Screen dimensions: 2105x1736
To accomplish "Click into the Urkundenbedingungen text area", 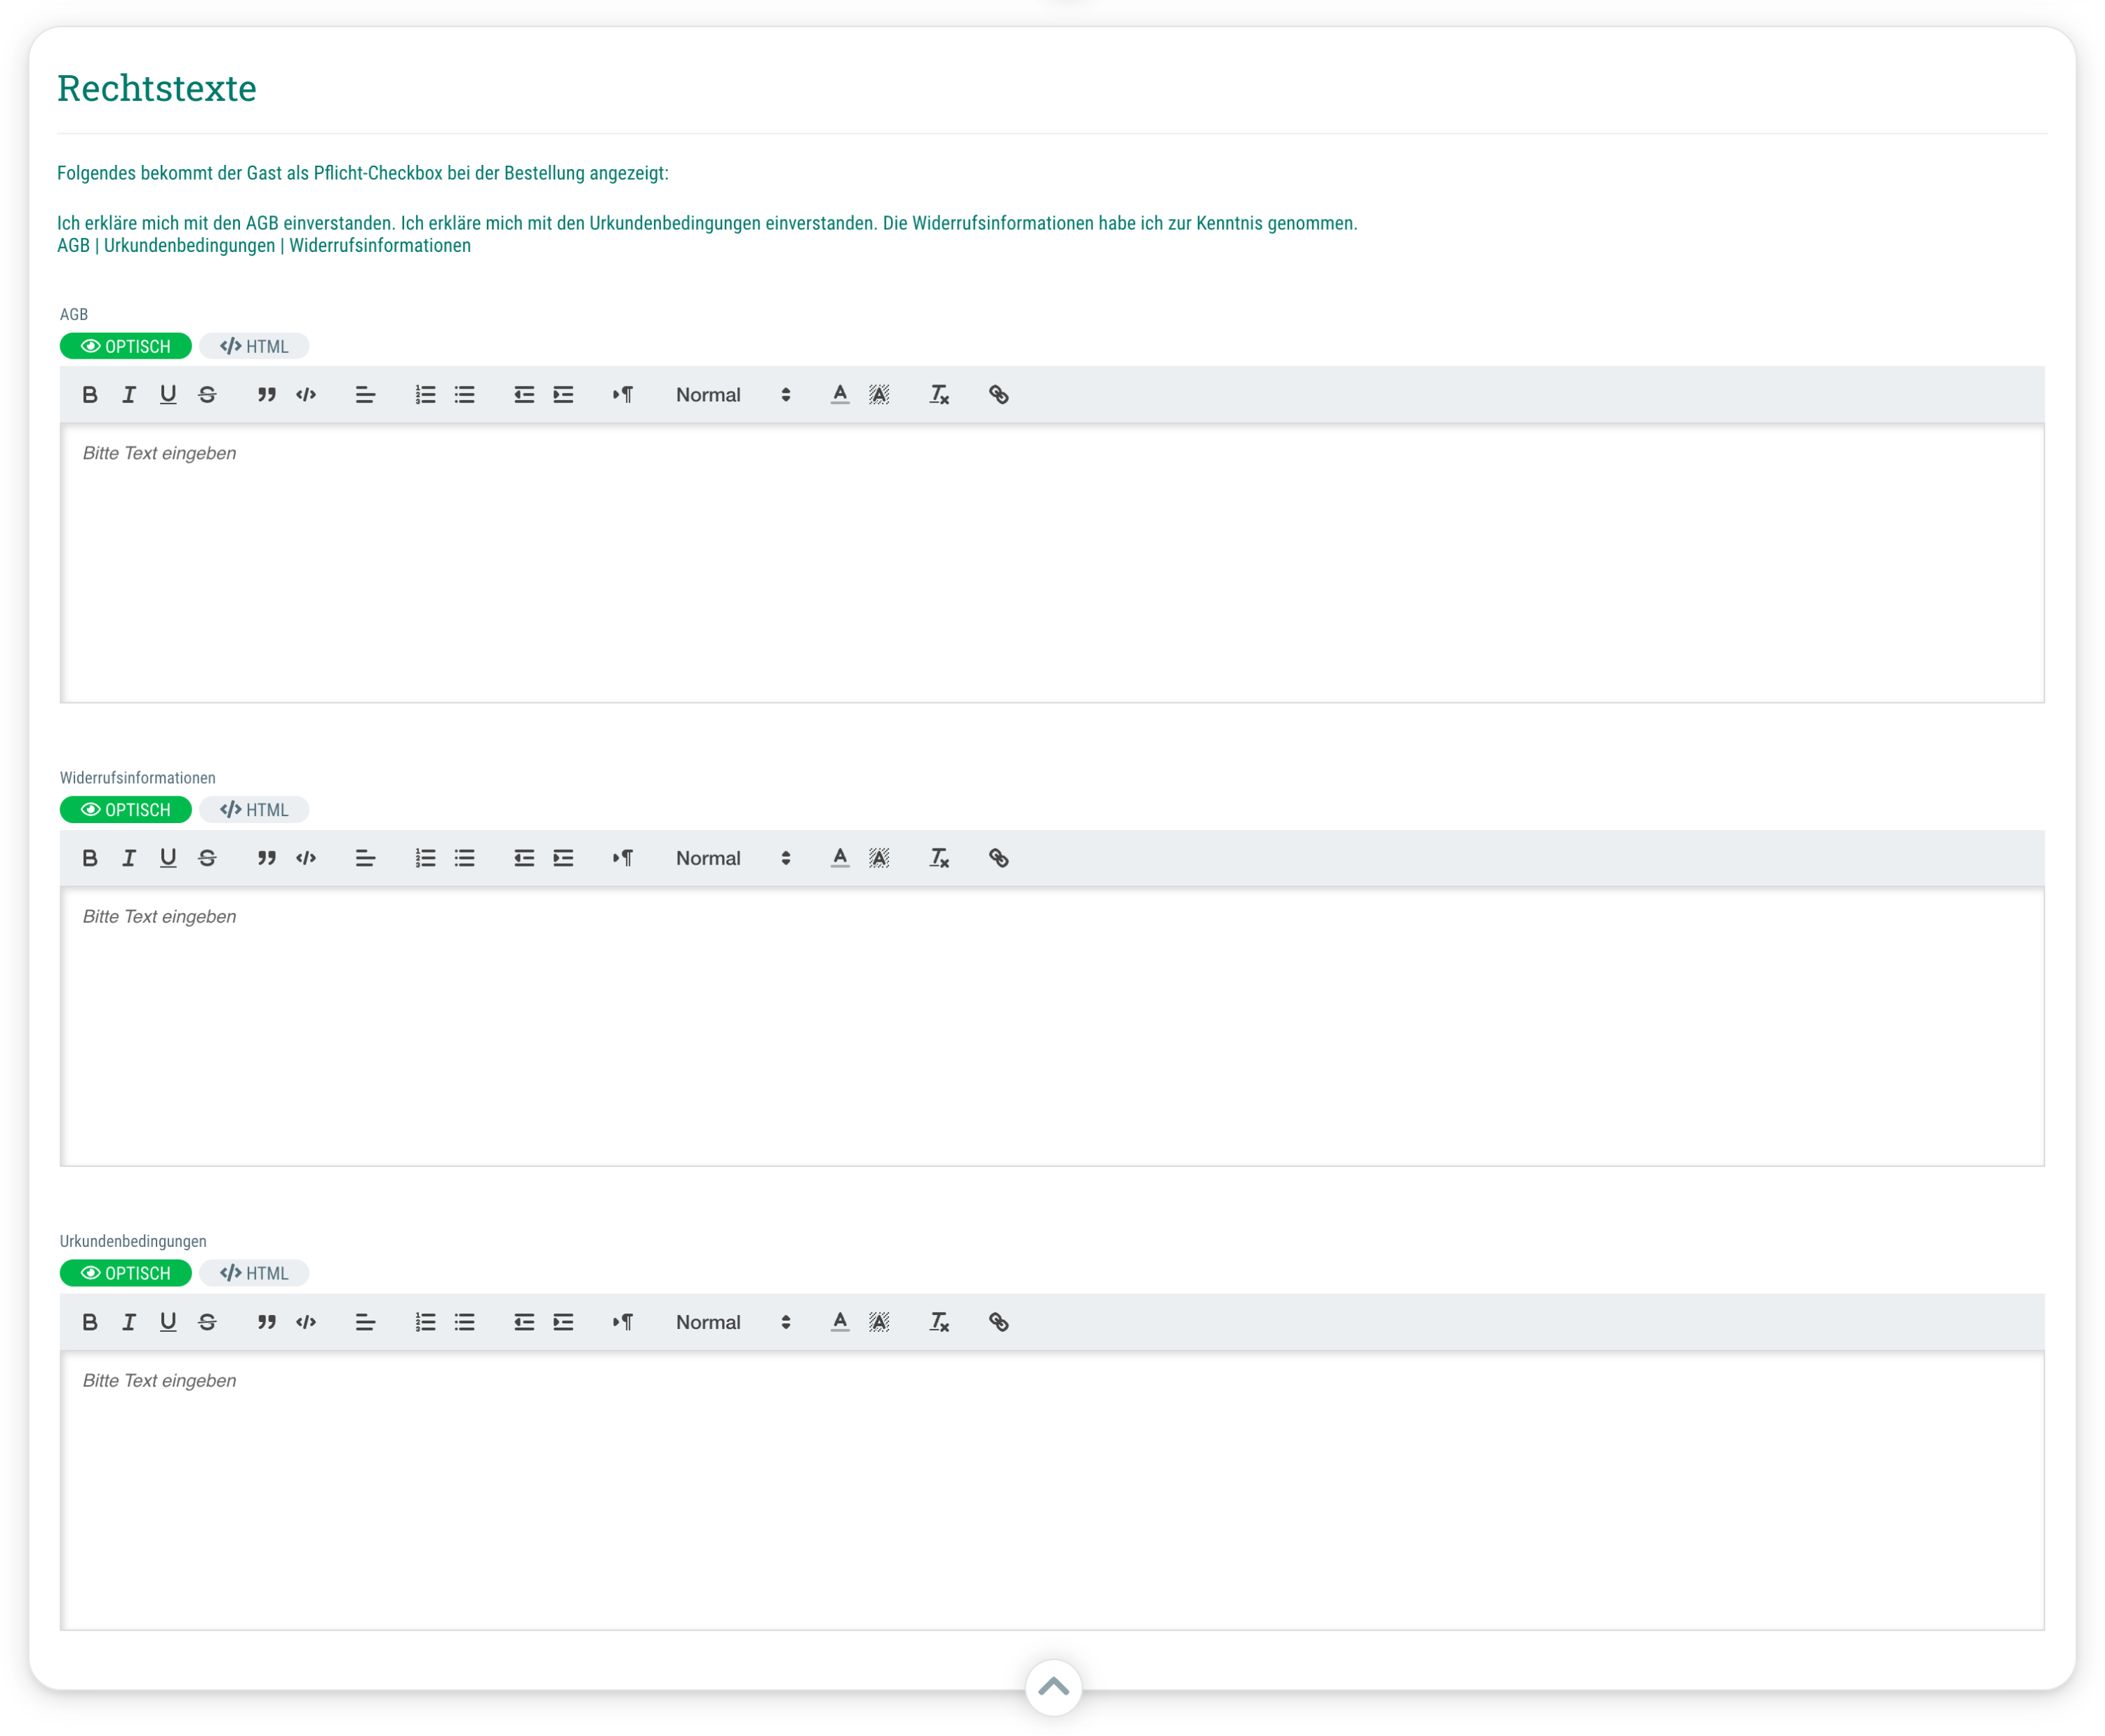I will pos(1052,1491).
